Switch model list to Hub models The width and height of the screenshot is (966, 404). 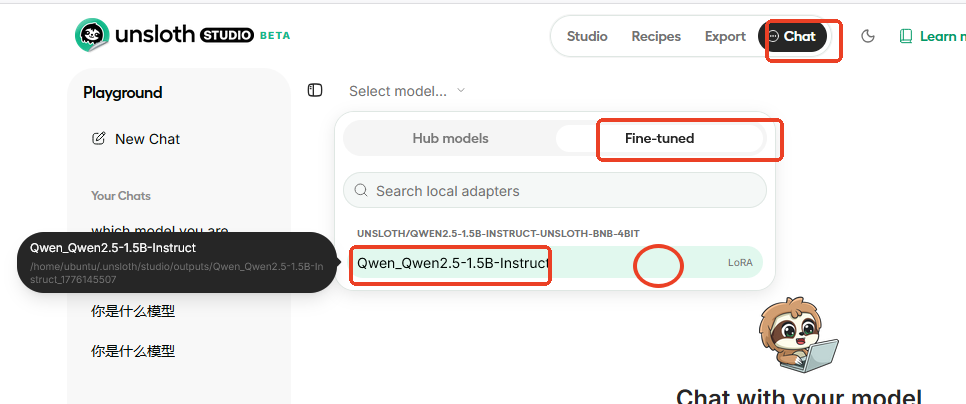pyautogui.click(x=450, y=138)
